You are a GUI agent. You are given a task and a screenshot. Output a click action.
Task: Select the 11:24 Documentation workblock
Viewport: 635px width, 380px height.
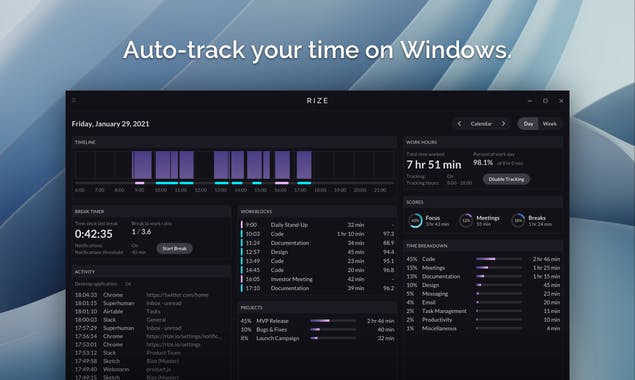click(x=318, y=243)
